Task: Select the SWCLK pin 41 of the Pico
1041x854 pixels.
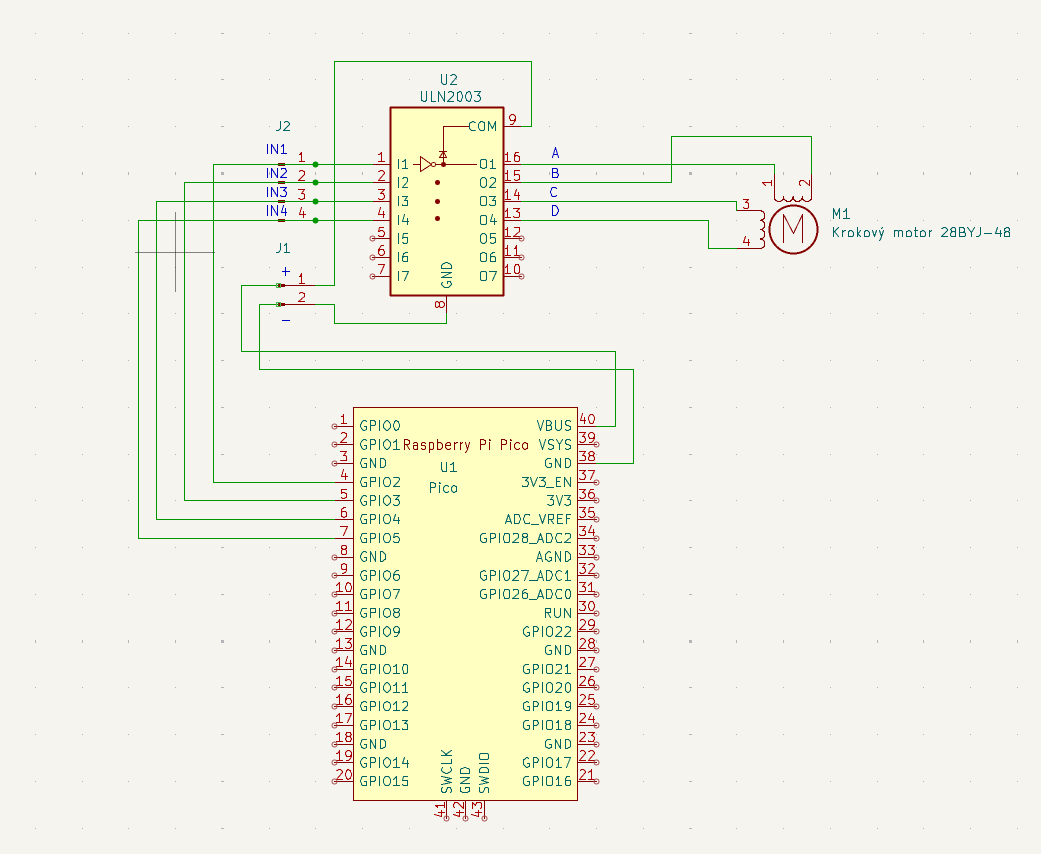Action: tap(440, 810)
